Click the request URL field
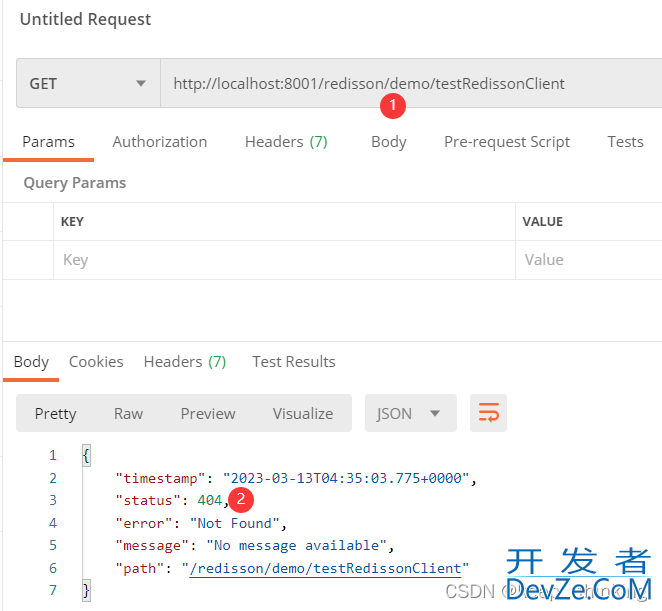 pos(411,83)
